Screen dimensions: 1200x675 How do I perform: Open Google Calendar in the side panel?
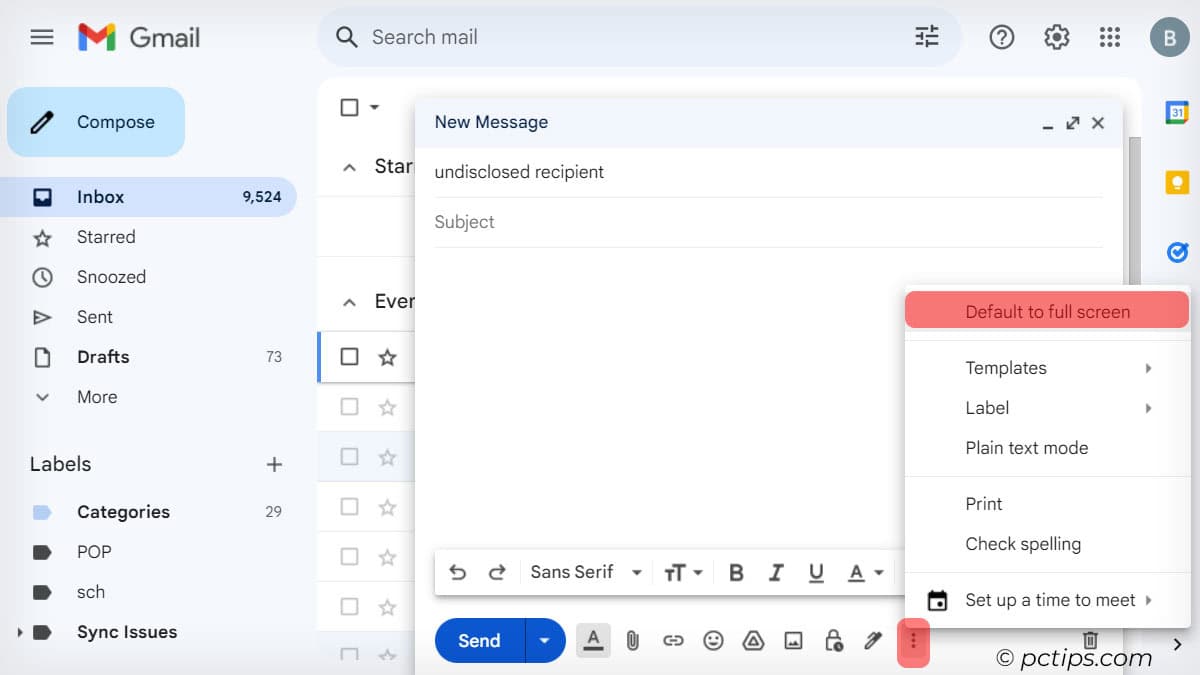click(1177, 112)
